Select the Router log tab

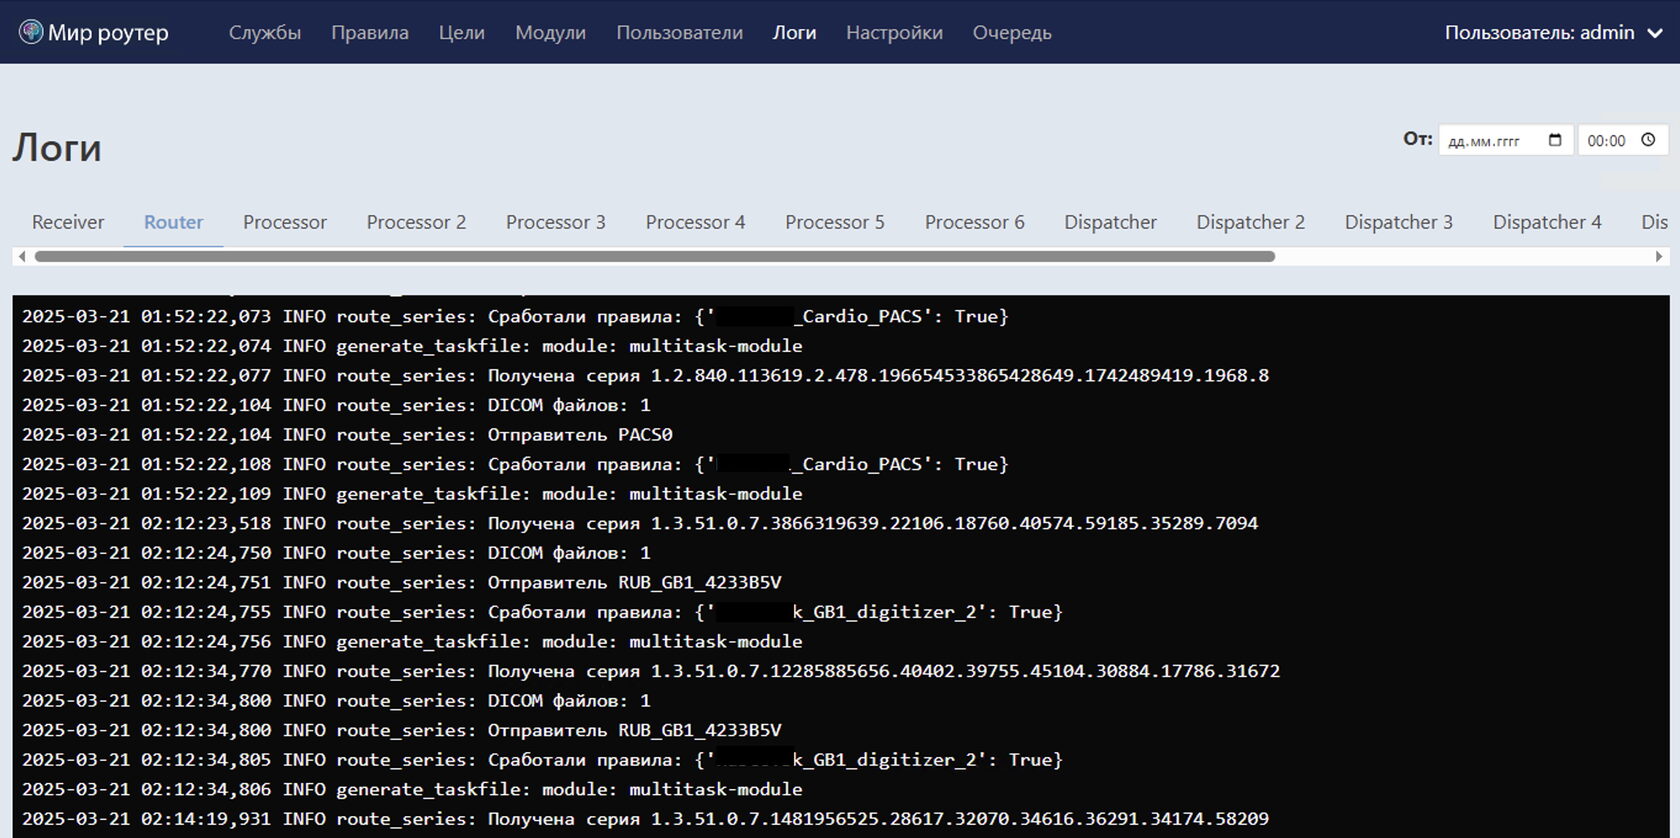pyautogui.click(x=174, y=222)
